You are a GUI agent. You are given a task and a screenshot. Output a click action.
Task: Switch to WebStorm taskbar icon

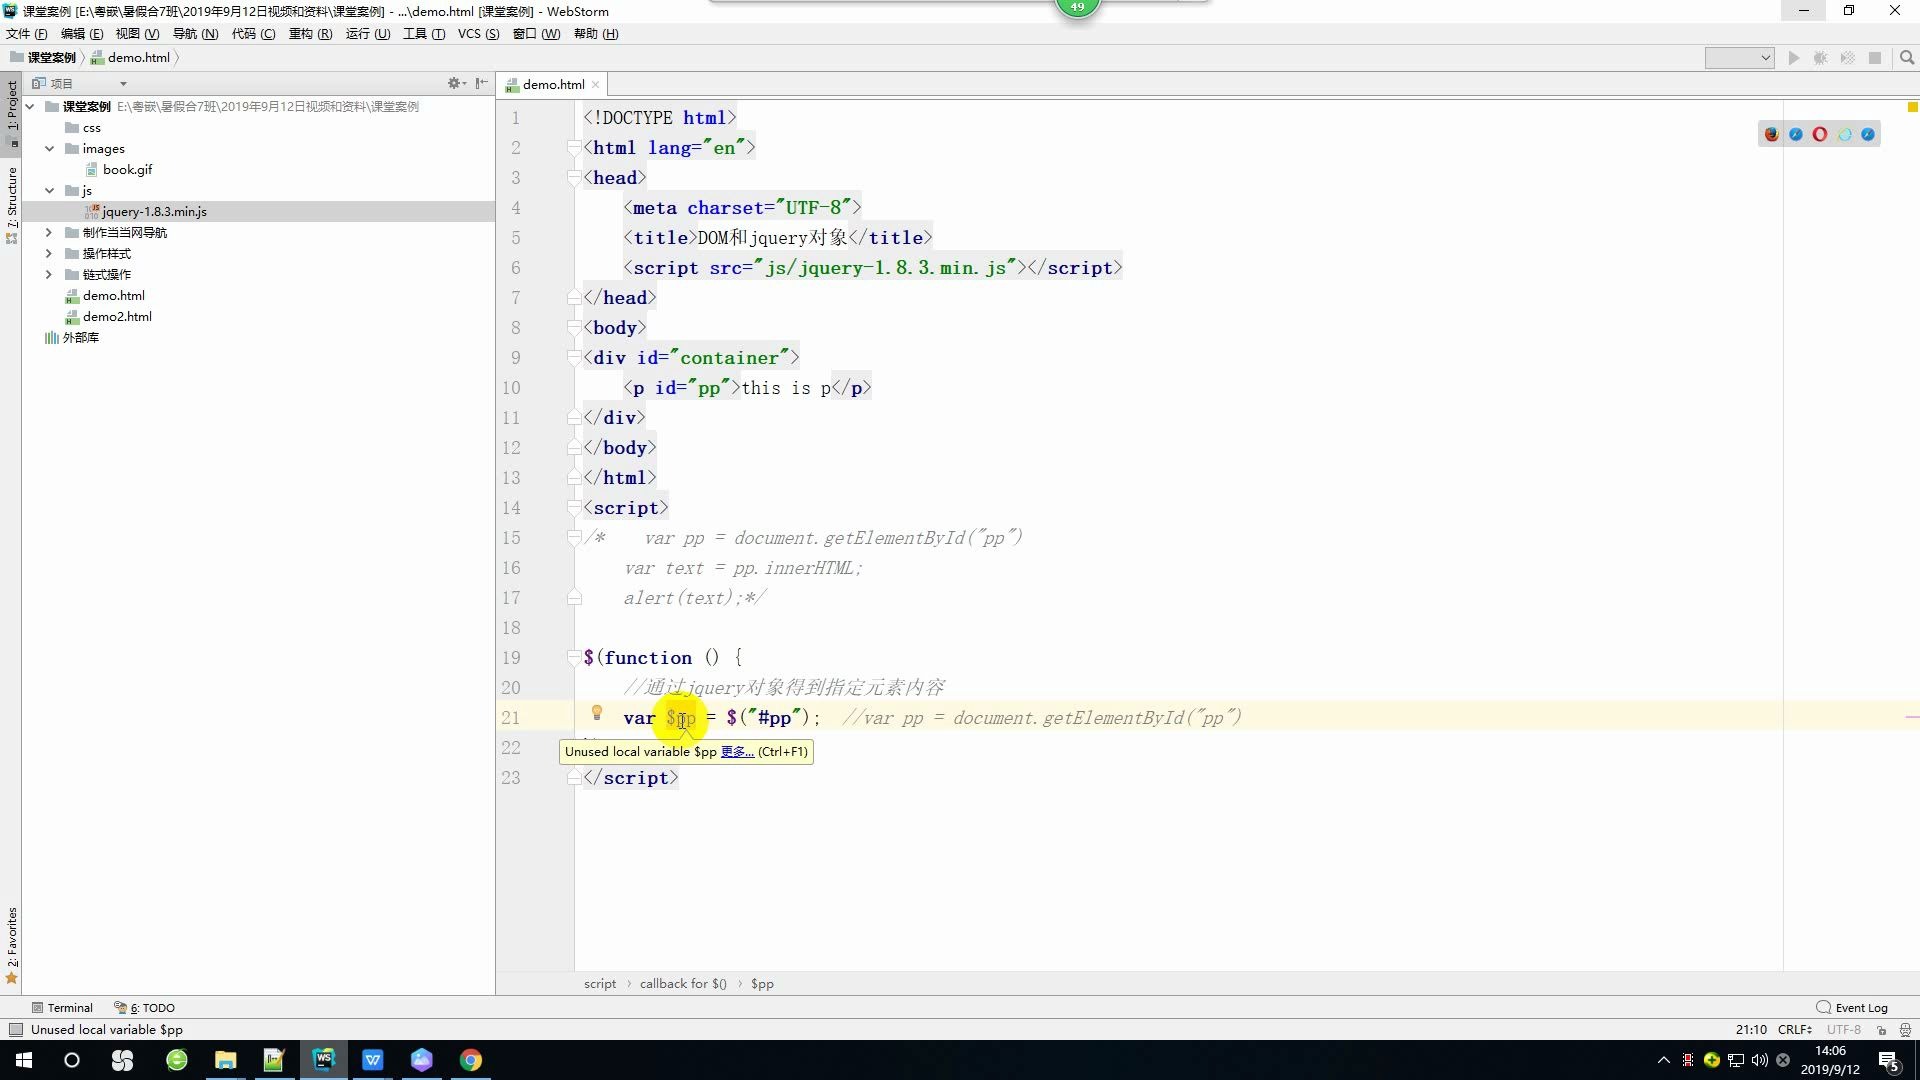tap(323, 1060)
